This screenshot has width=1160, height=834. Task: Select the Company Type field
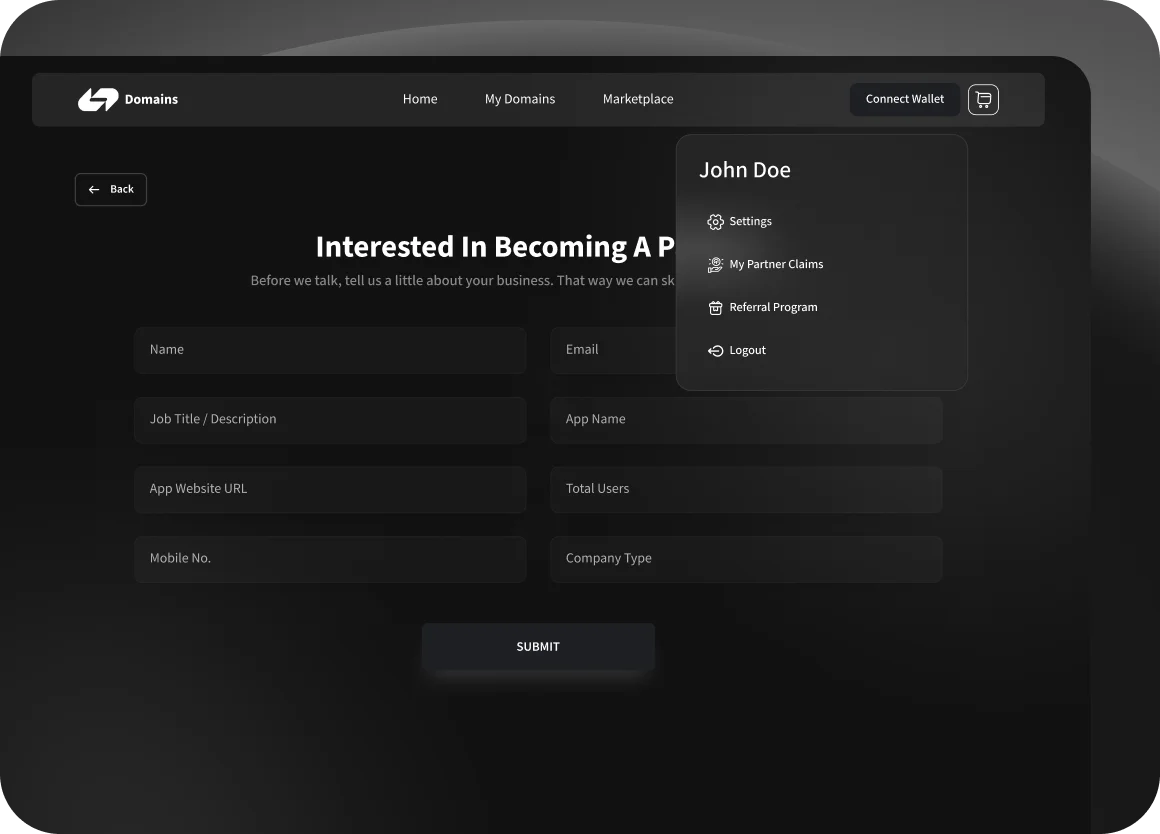(x=746, y=559)
